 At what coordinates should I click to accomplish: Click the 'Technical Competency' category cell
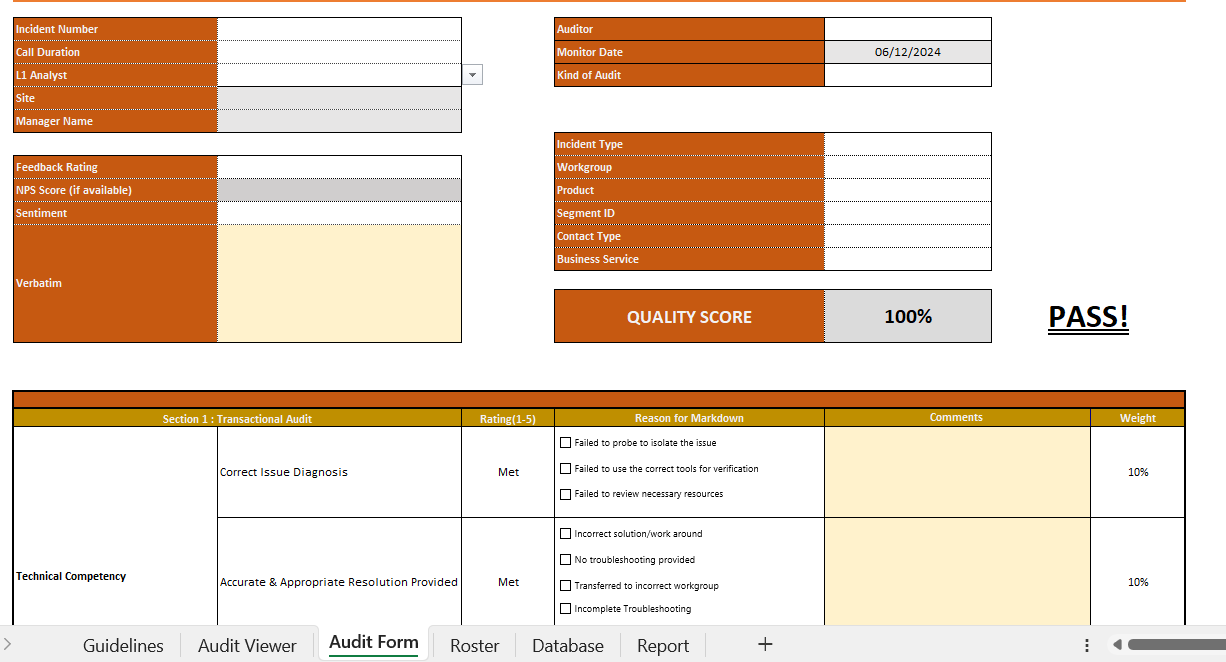[x=115, y=527]
